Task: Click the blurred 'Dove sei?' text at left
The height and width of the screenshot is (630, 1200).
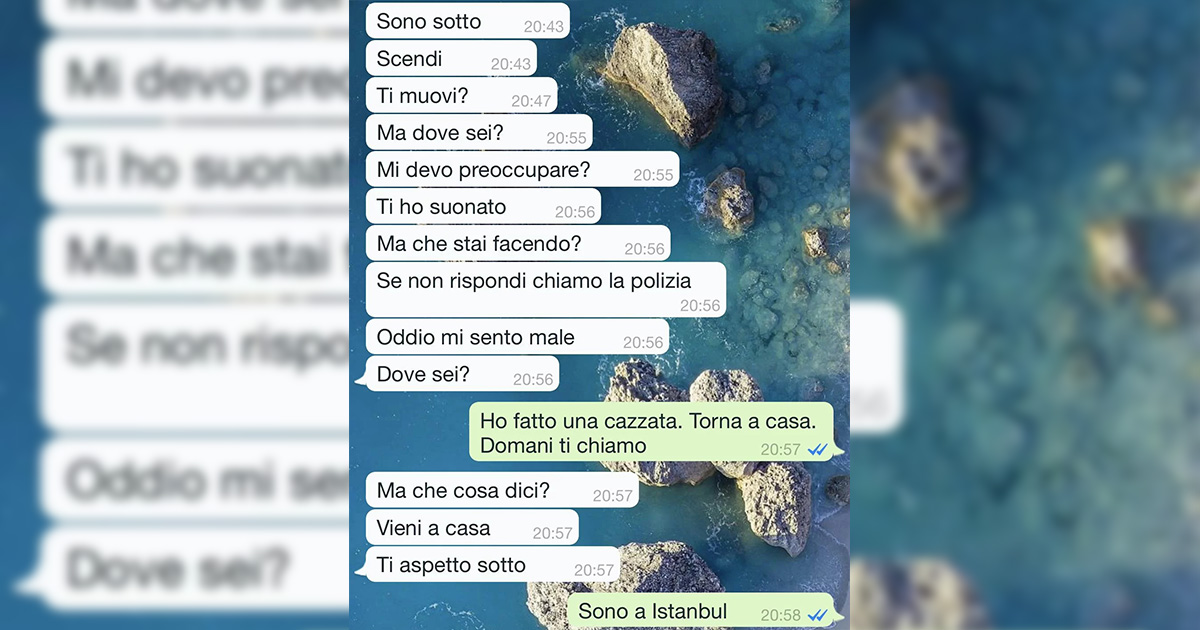Action: [179, 570]
